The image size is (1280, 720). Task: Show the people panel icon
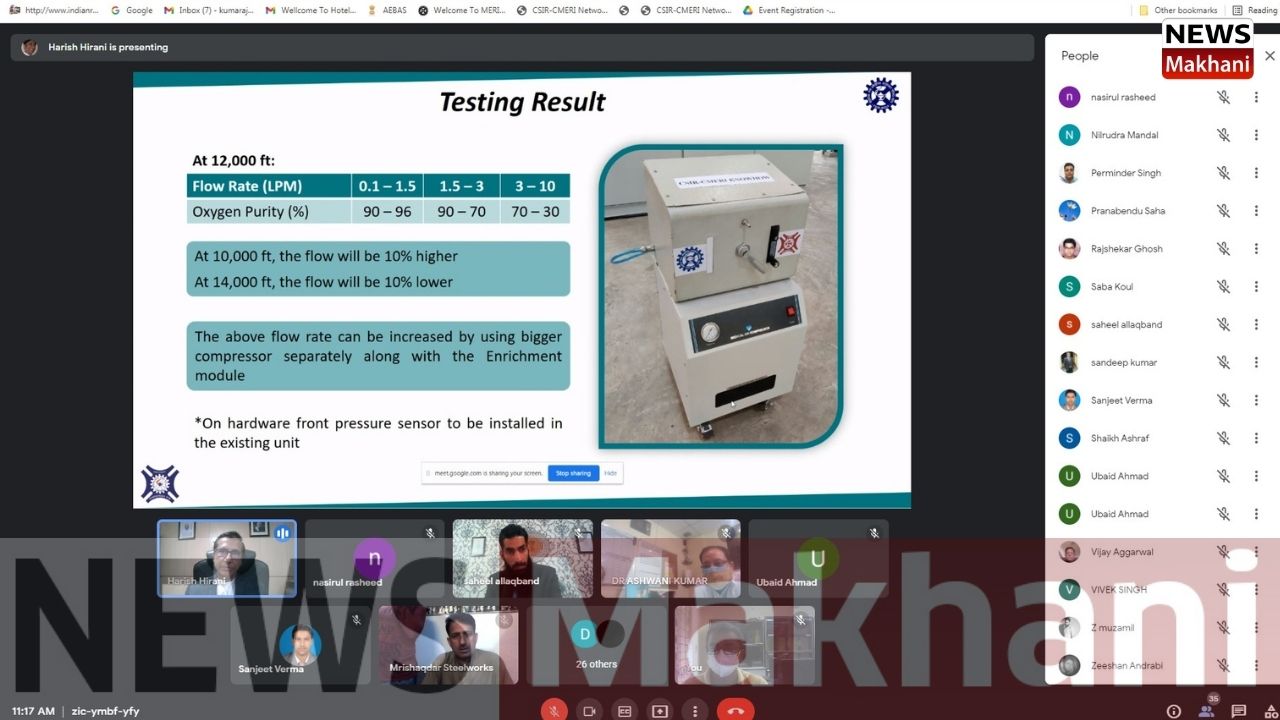click(1206, 711)
